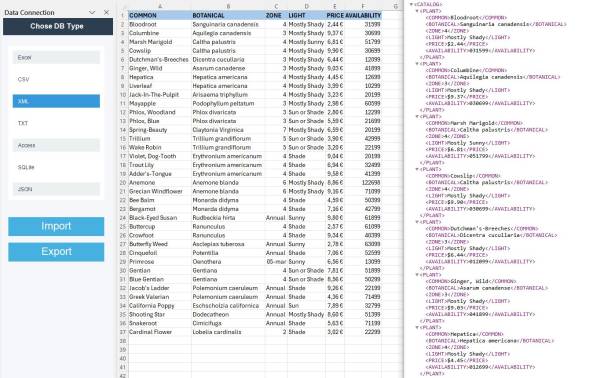Image resolution: width=600 pixels, height=378 pixels.
Task: Collapse the PLANT node containing Hepatica
Action: pyautogui.click(x=417, y=327)
